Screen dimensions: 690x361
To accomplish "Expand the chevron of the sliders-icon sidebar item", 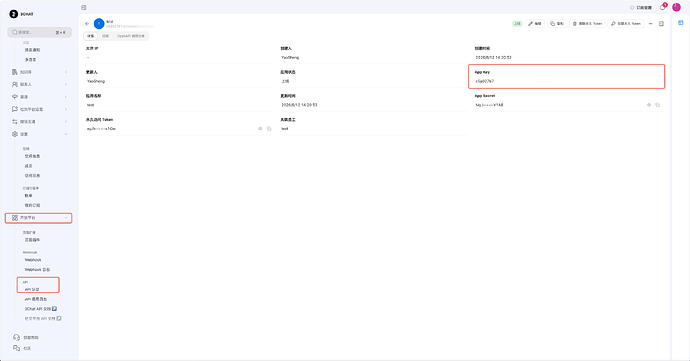I will (66, 122).
